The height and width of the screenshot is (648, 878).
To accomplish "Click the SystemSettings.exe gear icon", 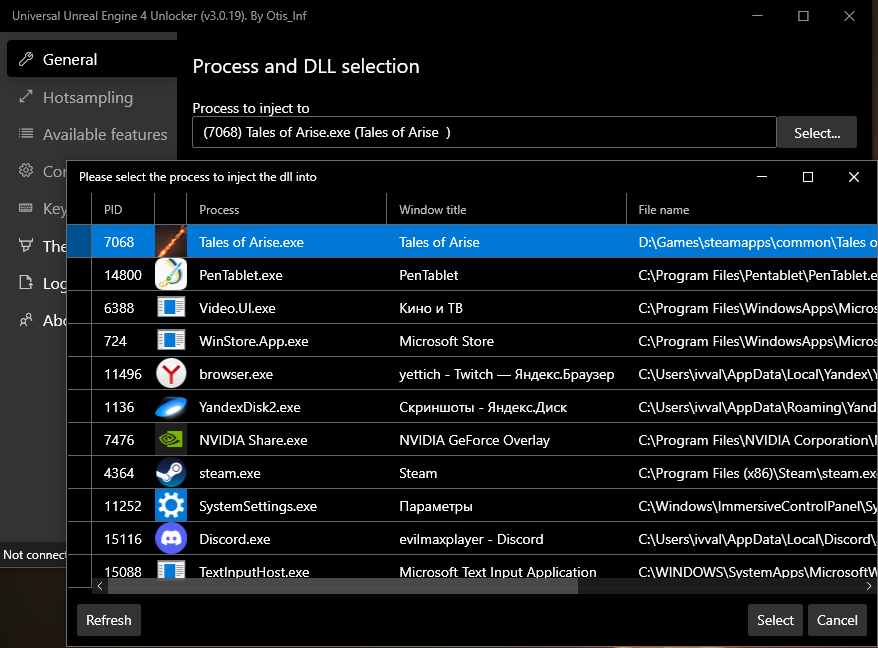I will coord(171,506).
